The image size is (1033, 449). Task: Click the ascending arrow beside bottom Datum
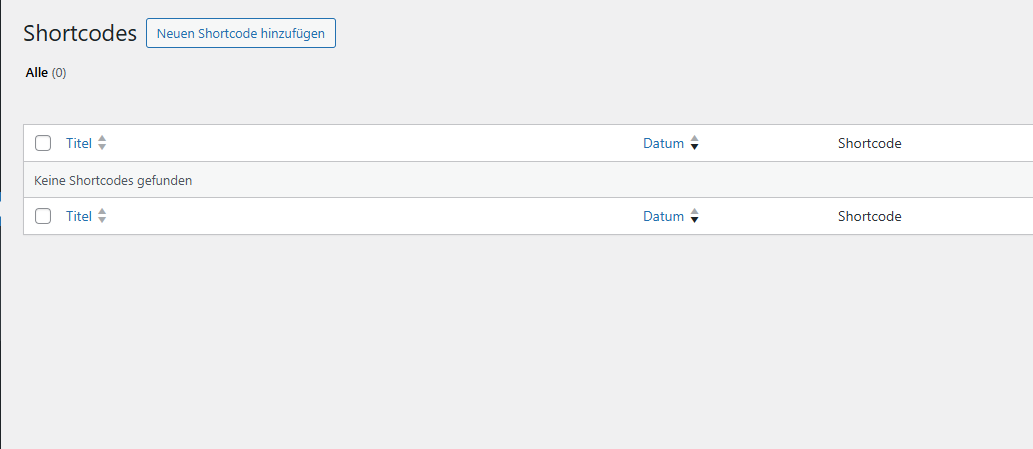coord(695,212)
